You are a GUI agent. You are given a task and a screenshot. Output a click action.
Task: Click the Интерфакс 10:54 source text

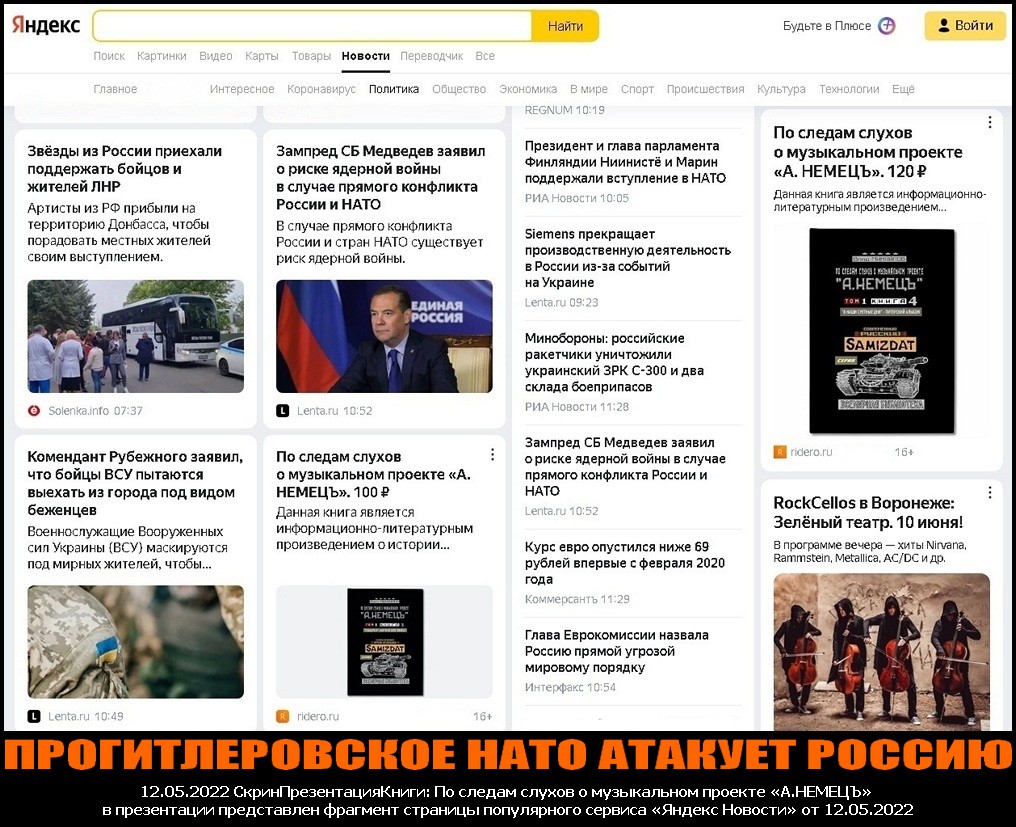[570, 687]
